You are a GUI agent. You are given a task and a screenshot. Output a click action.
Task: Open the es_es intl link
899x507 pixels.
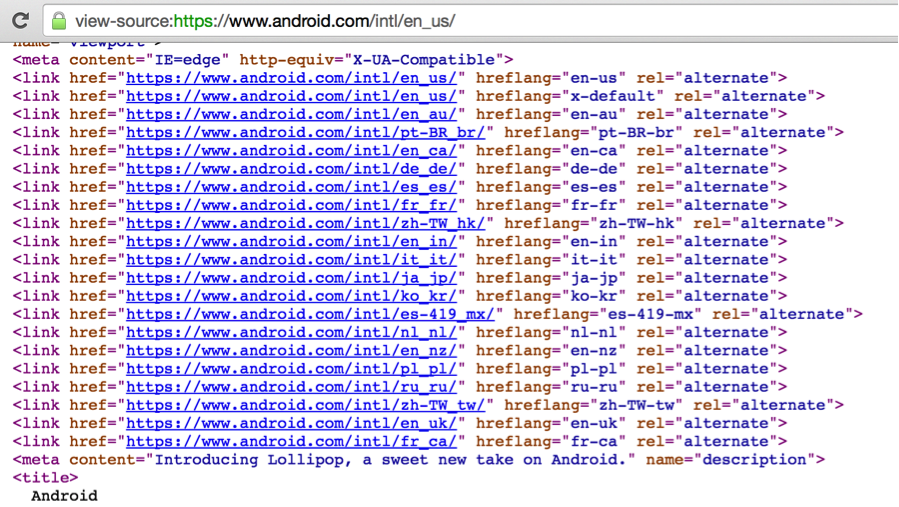pos(291,187)
